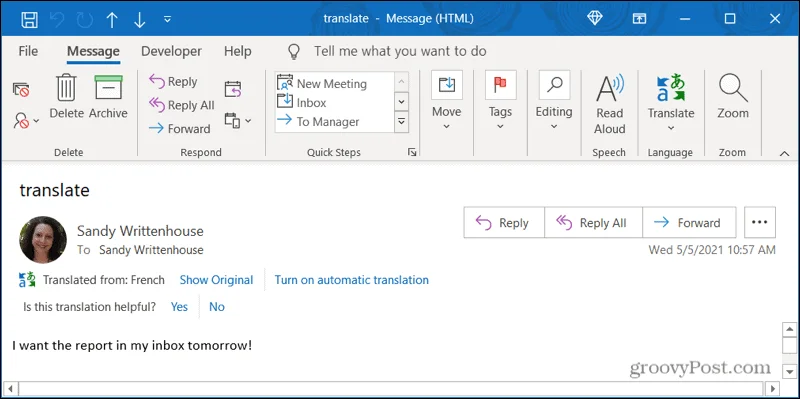Viewport: 800px width, 399px height.
Task: Click vertical scrollbar down arrow
Action: tap(789, 371)
